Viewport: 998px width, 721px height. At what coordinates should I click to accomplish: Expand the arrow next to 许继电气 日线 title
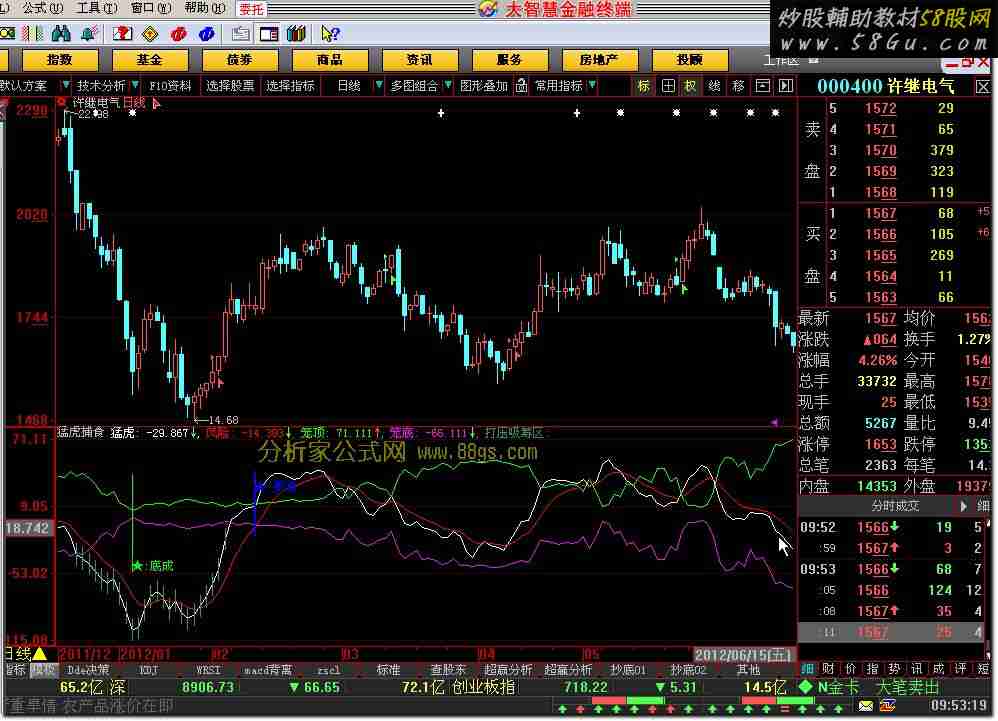click(x=157, y=103)
